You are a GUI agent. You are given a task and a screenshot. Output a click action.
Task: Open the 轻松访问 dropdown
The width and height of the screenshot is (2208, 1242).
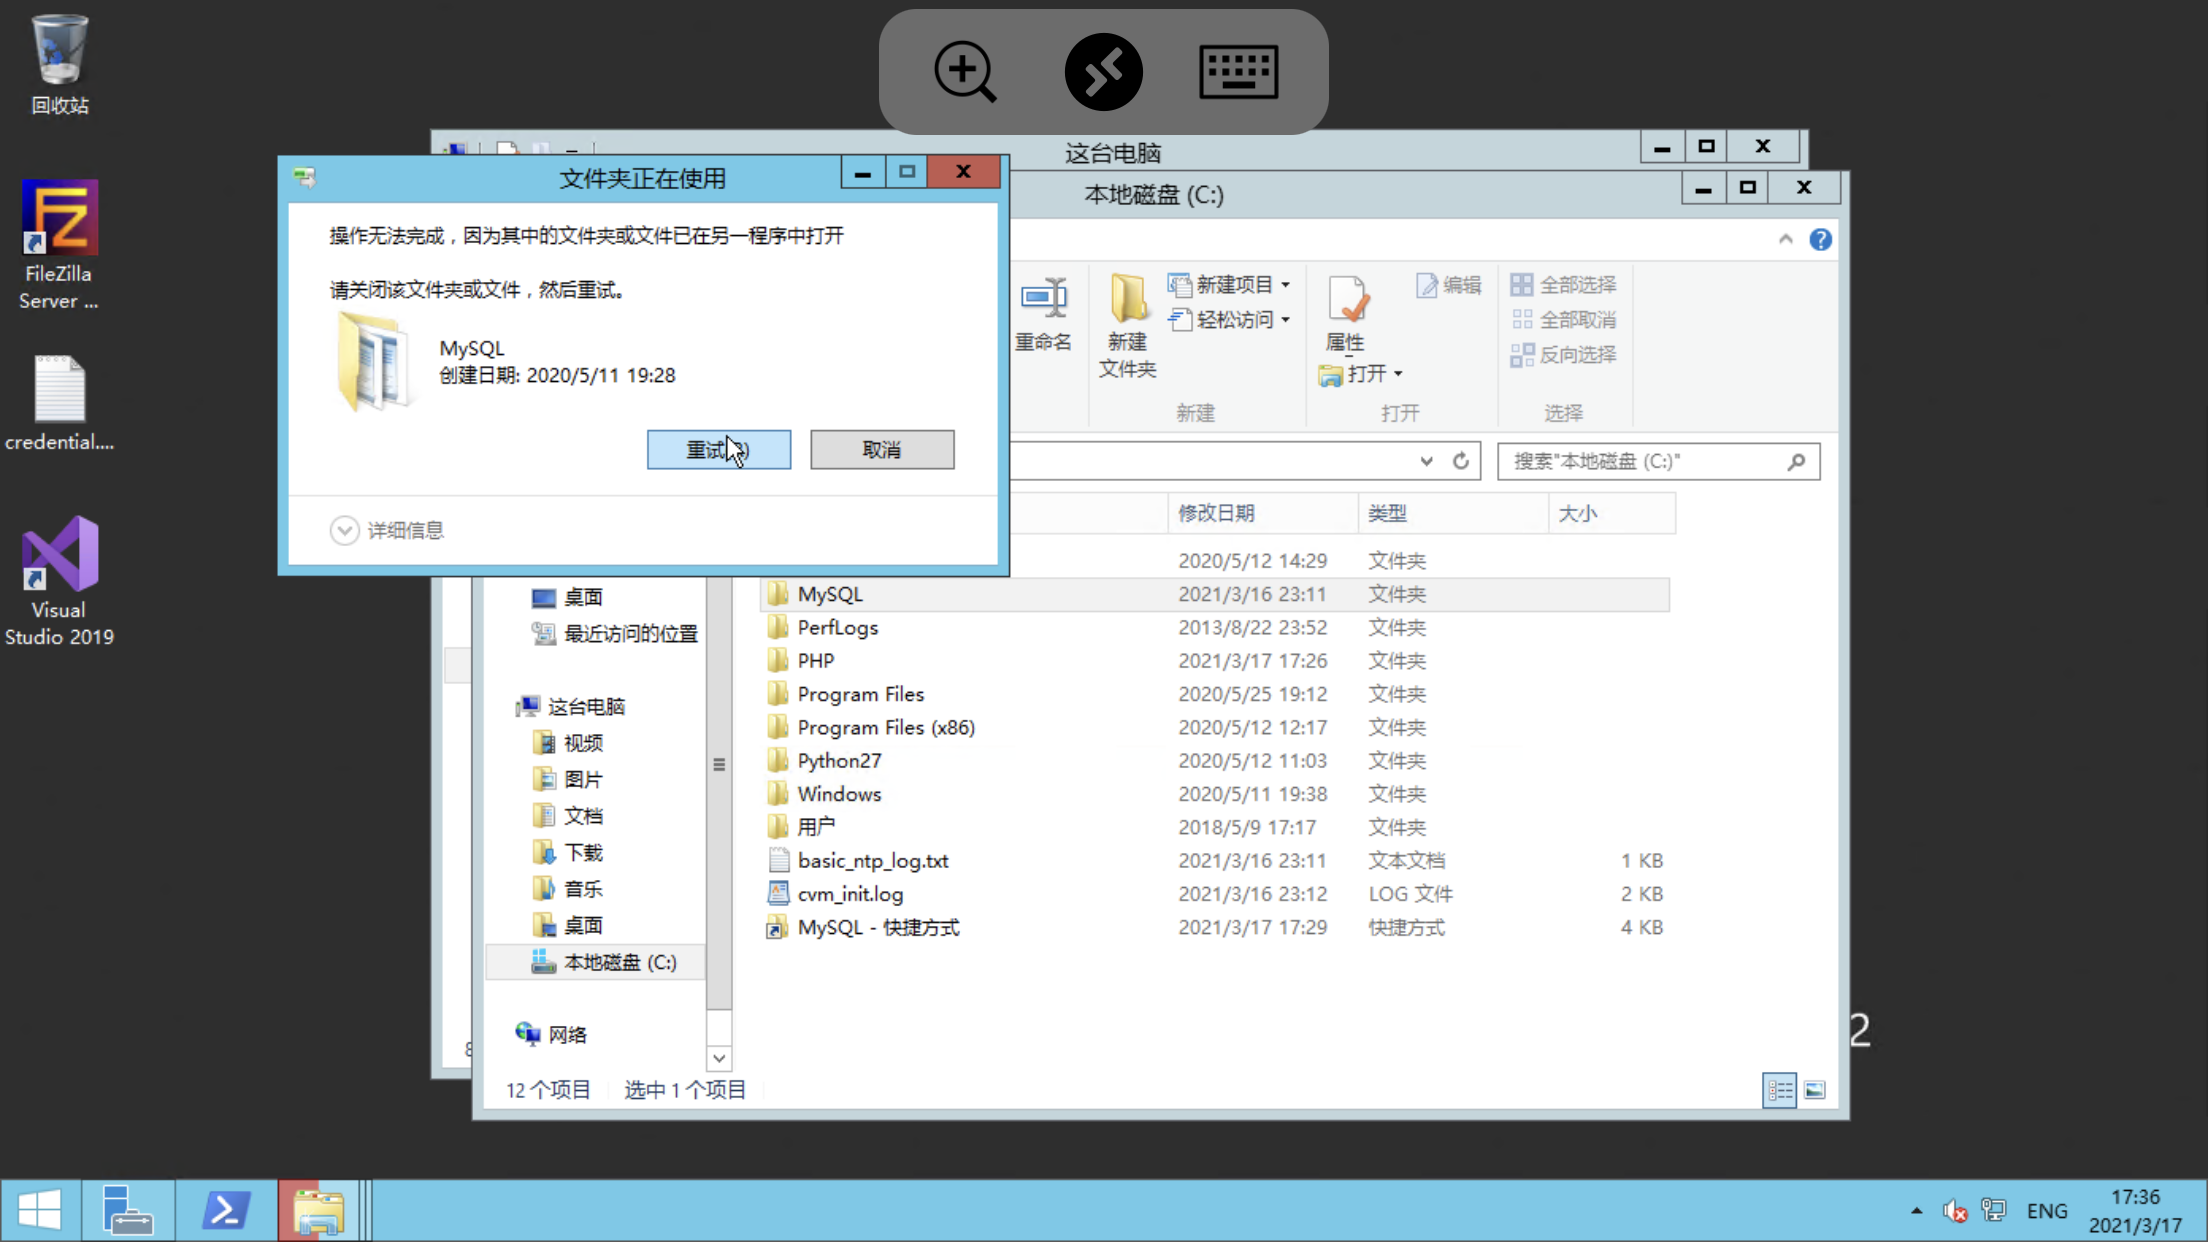click(1230, 320)
